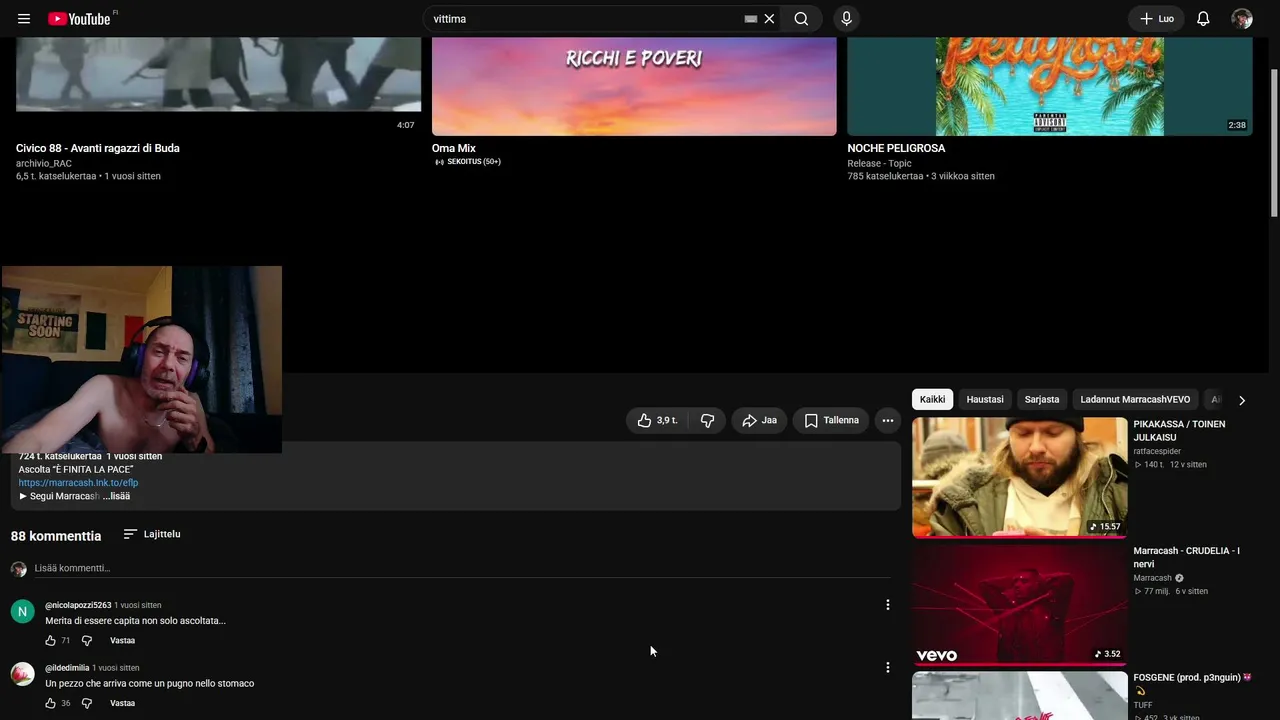This screenshot has height=720, width=1280.
Task: Open the notifications bell
Action: click(x=1203, y=19)
